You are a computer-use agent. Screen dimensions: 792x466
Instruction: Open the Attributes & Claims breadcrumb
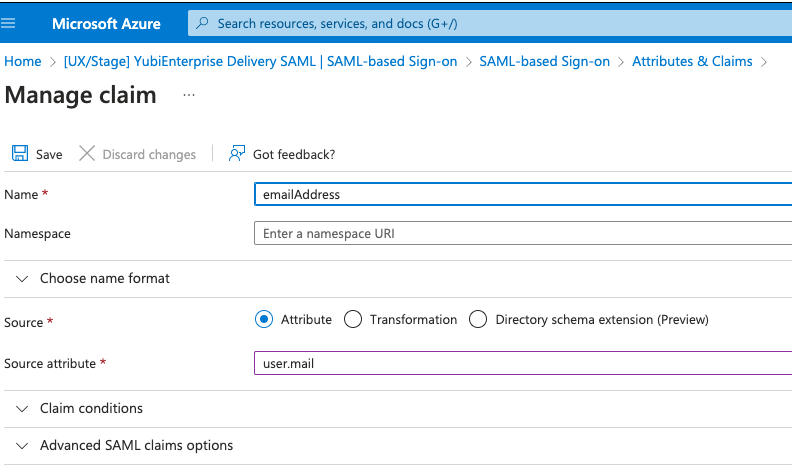(x=692, y=62)
